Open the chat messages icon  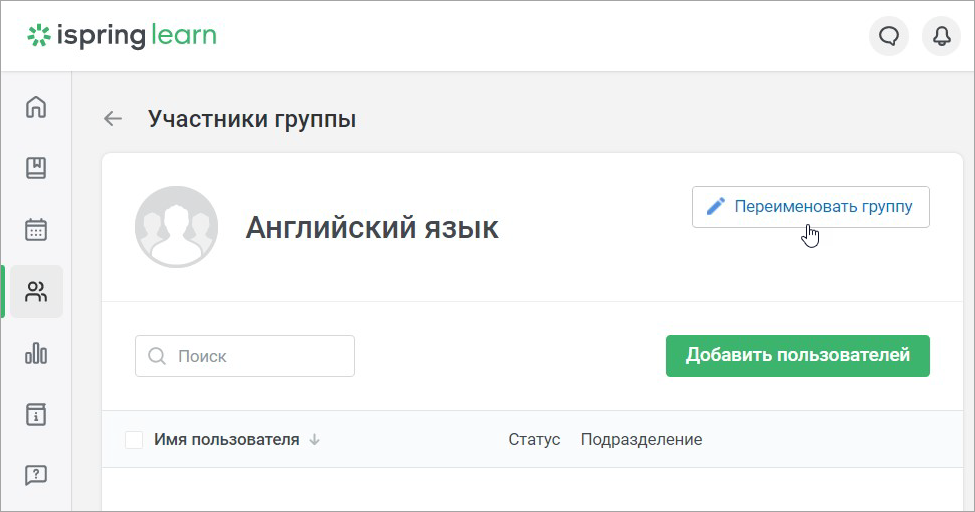[x=889, y=36]
